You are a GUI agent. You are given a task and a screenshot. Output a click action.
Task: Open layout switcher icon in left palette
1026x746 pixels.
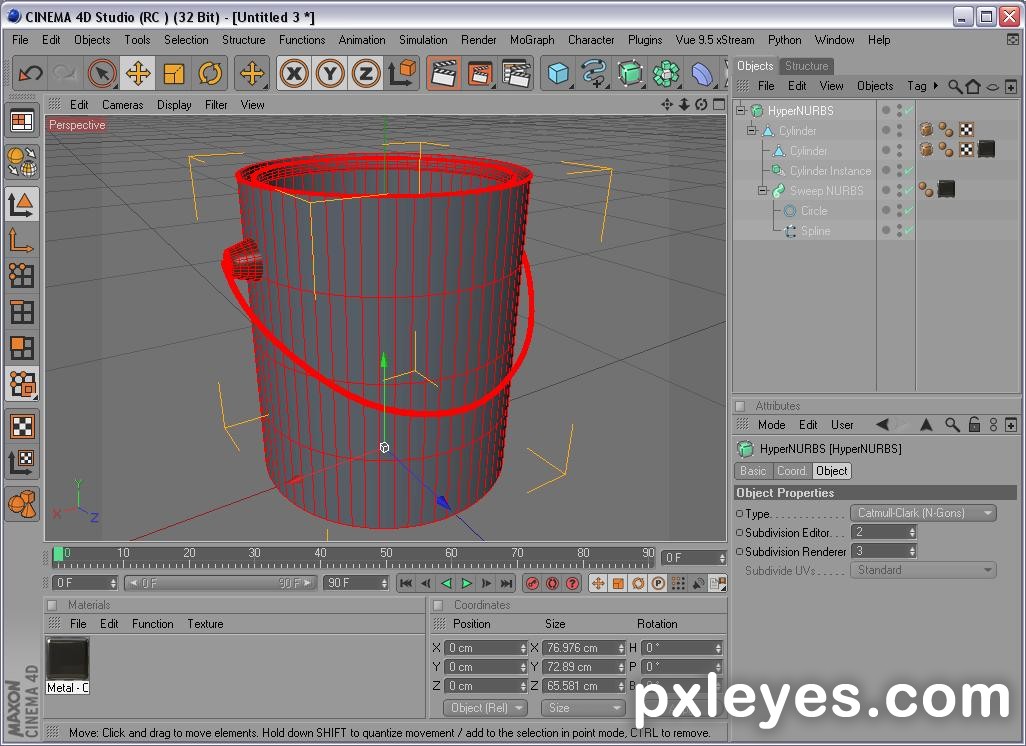pyautogui.click(x=22, y=122)
